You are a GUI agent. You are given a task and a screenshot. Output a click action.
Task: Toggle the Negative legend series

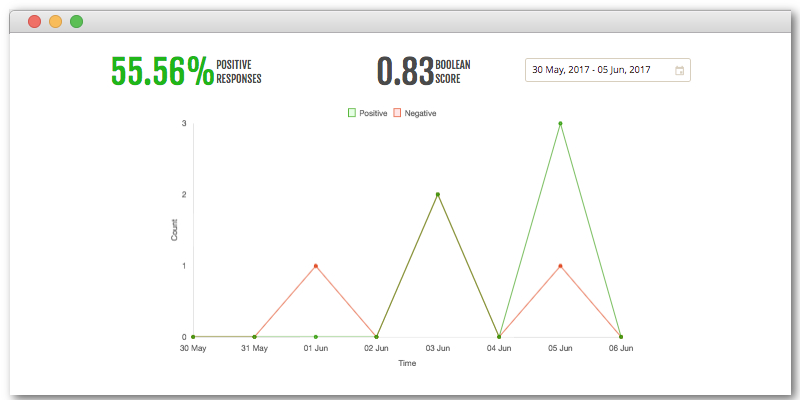415,113
